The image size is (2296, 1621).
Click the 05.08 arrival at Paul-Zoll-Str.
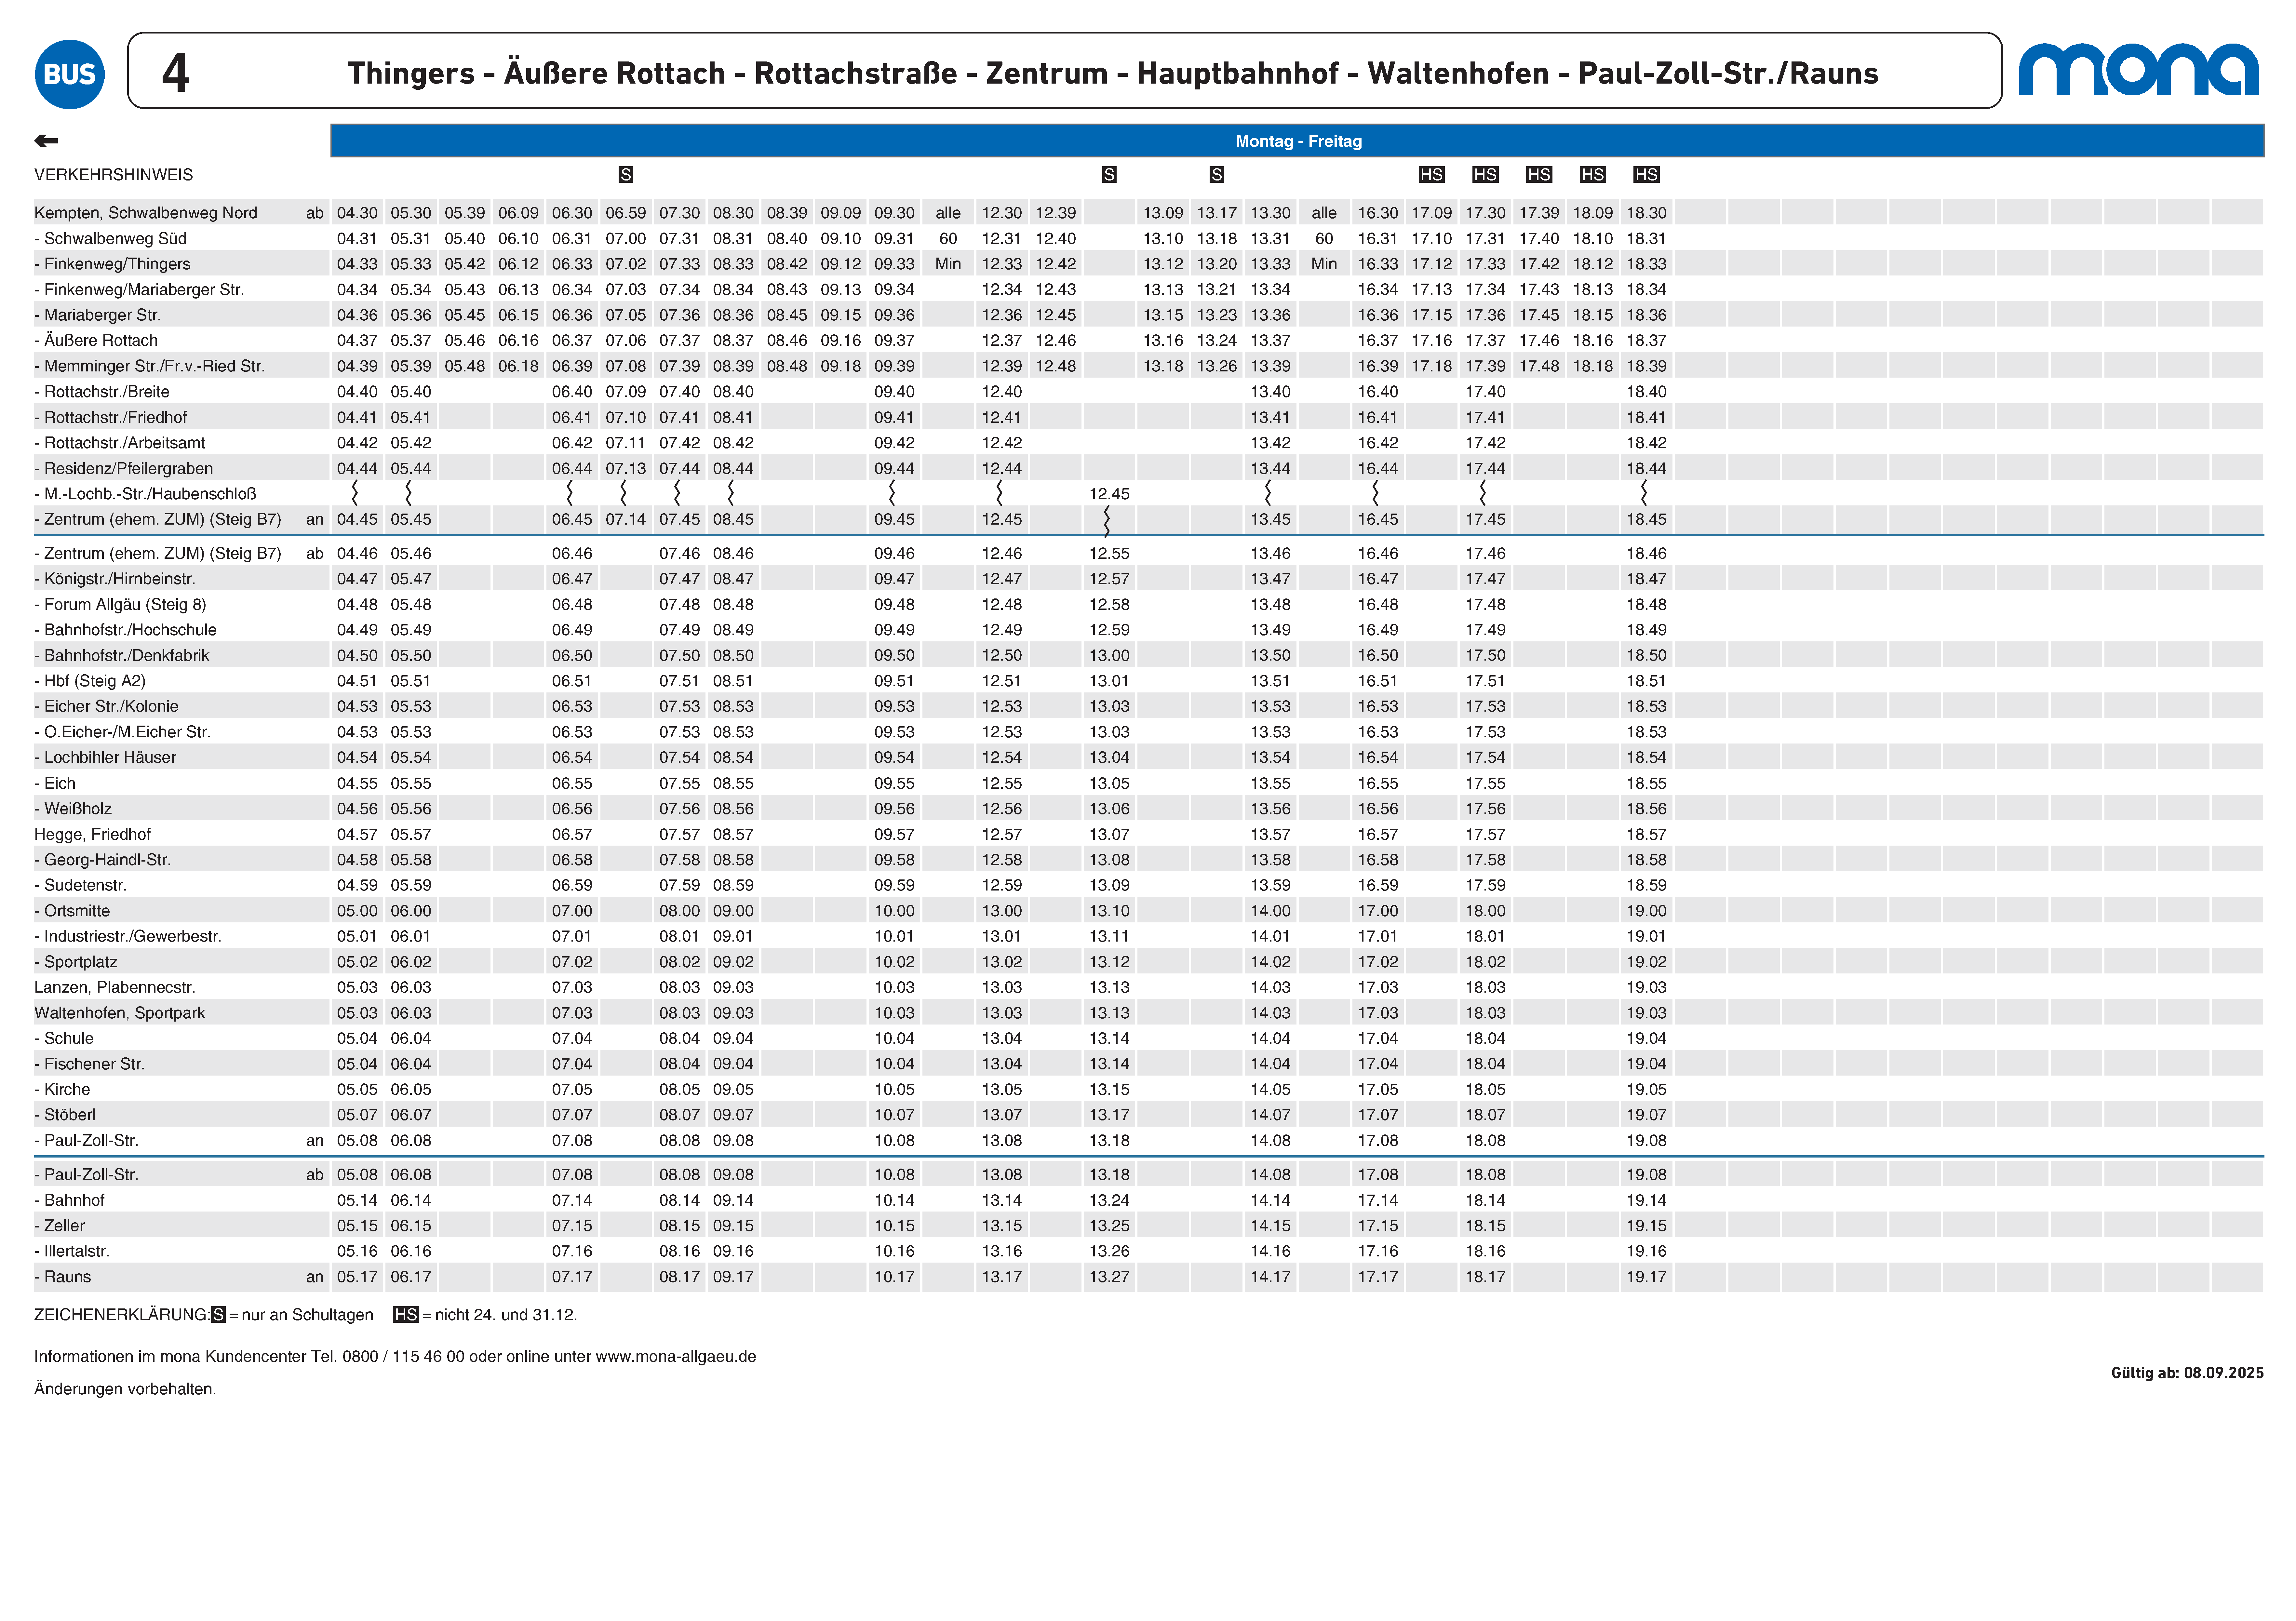(357, 1141)
